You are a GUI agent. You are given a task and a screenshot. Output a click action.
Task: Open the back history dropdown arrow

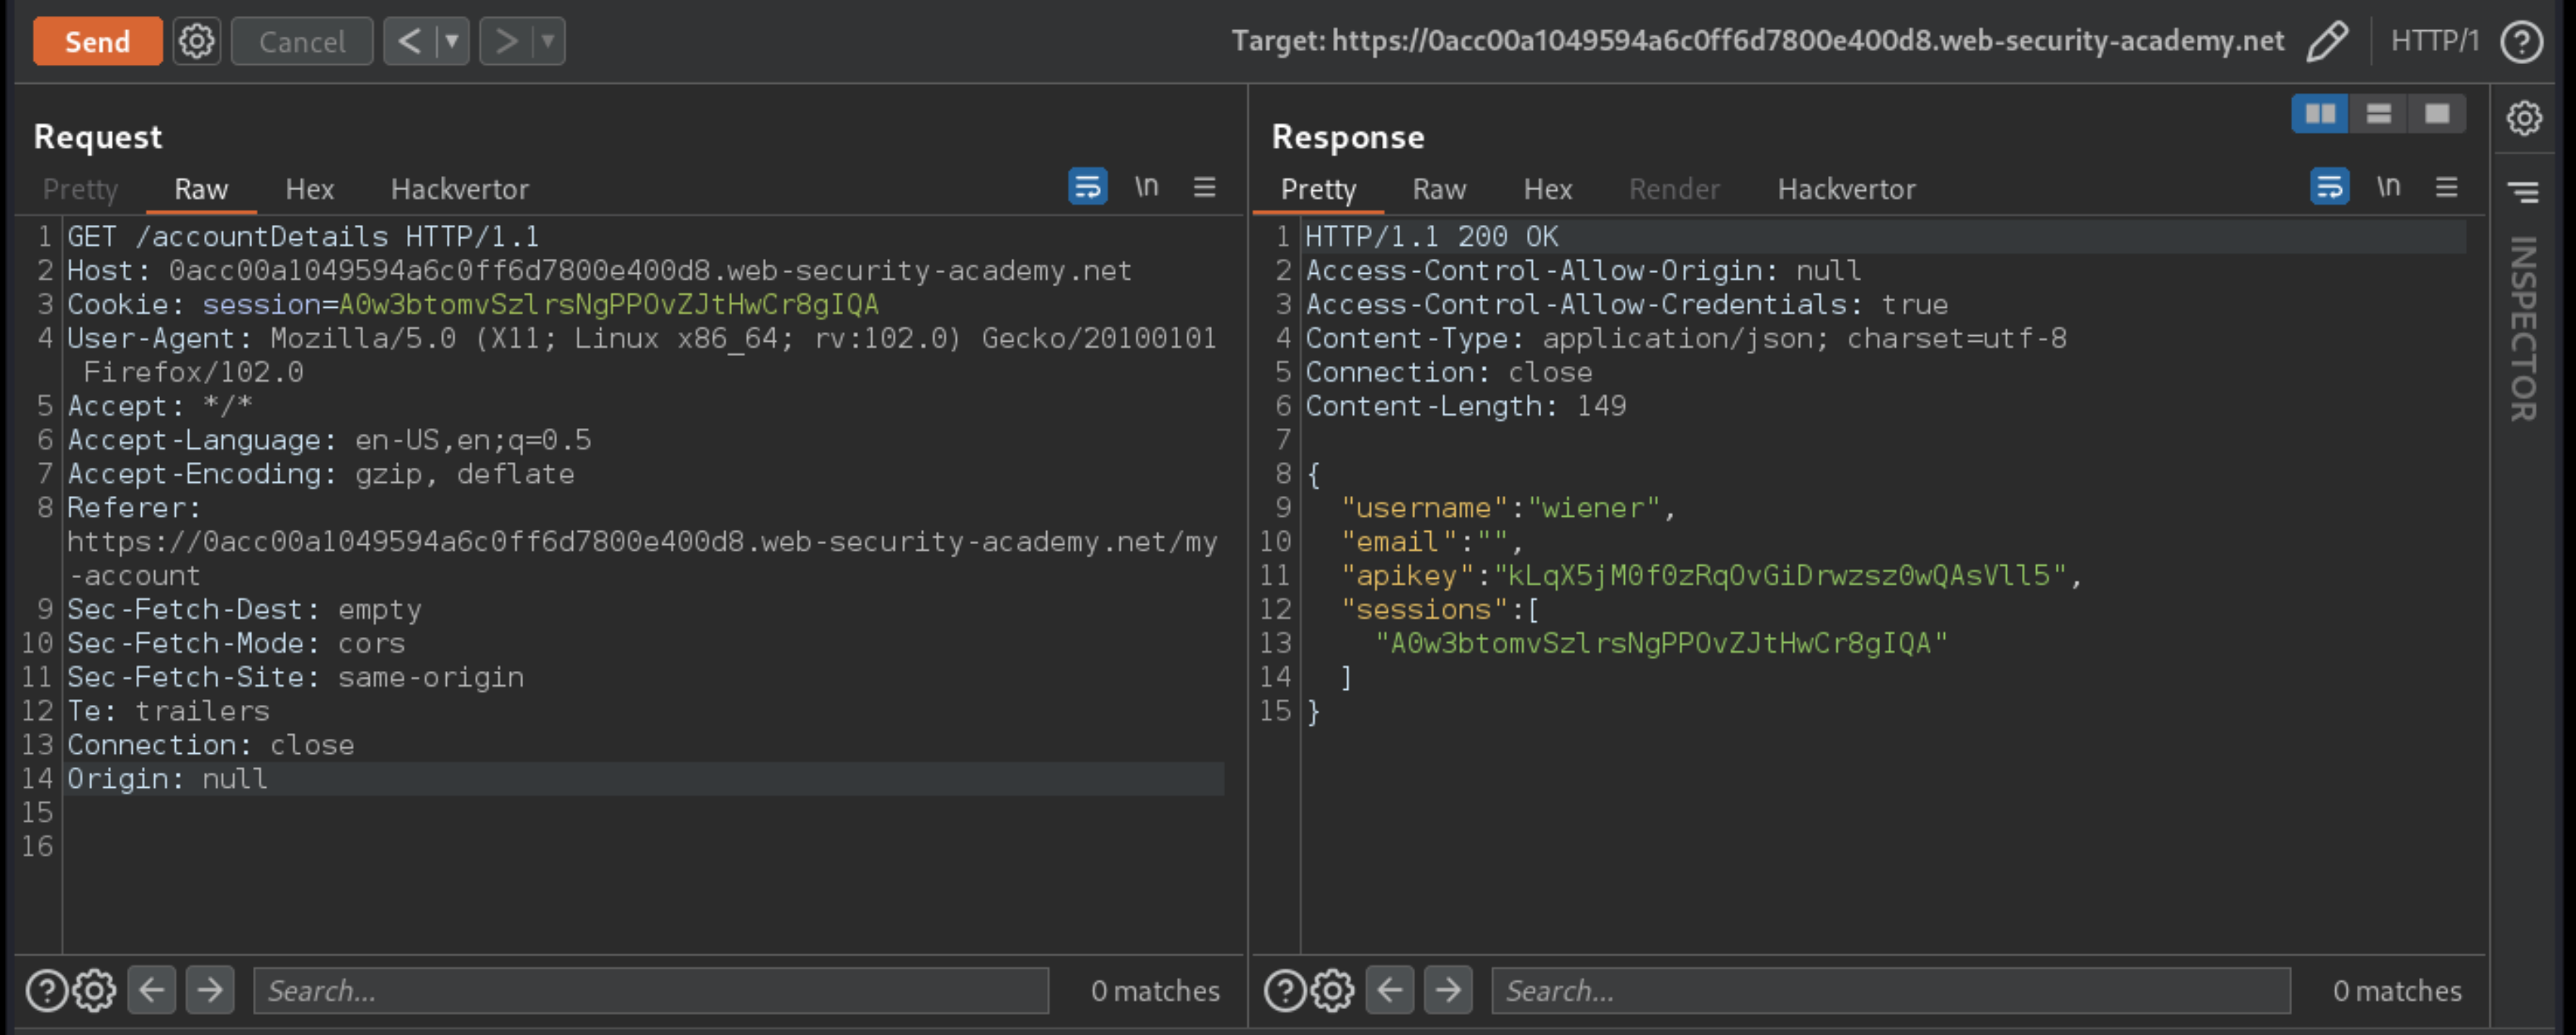pos(452,41)
